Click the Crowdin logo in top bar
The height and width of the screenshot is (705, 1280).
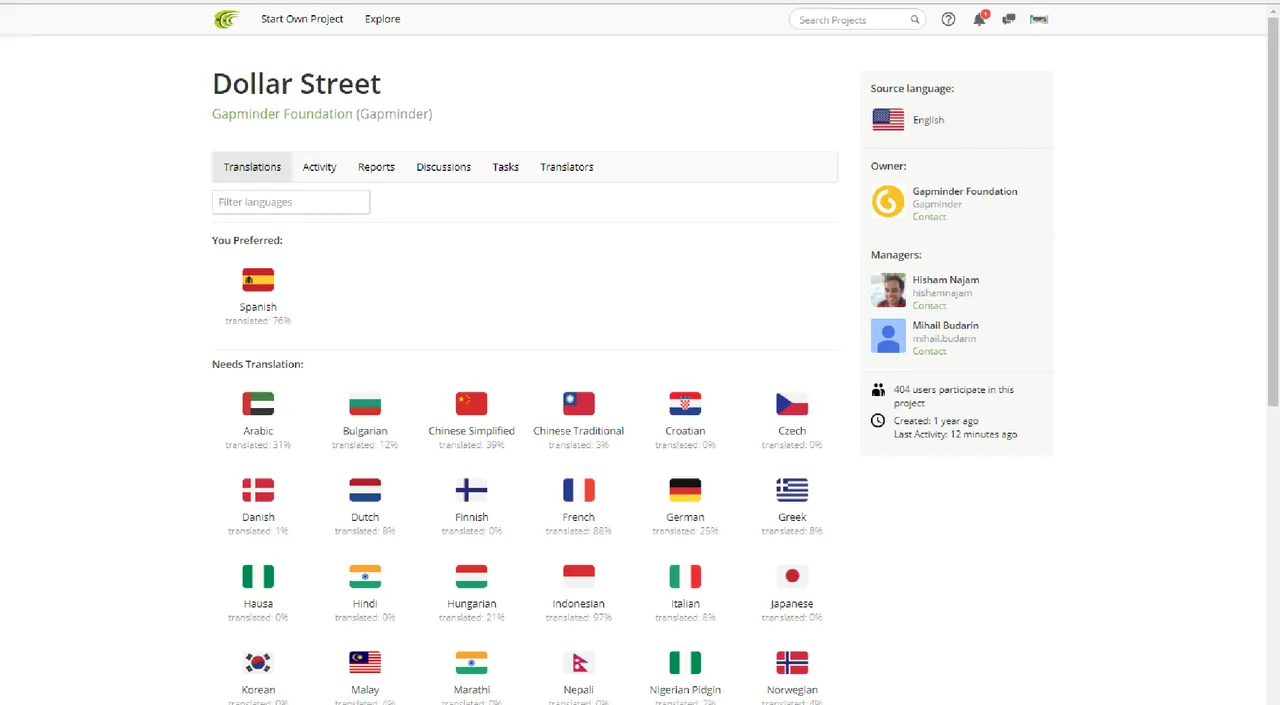point(226,19)
